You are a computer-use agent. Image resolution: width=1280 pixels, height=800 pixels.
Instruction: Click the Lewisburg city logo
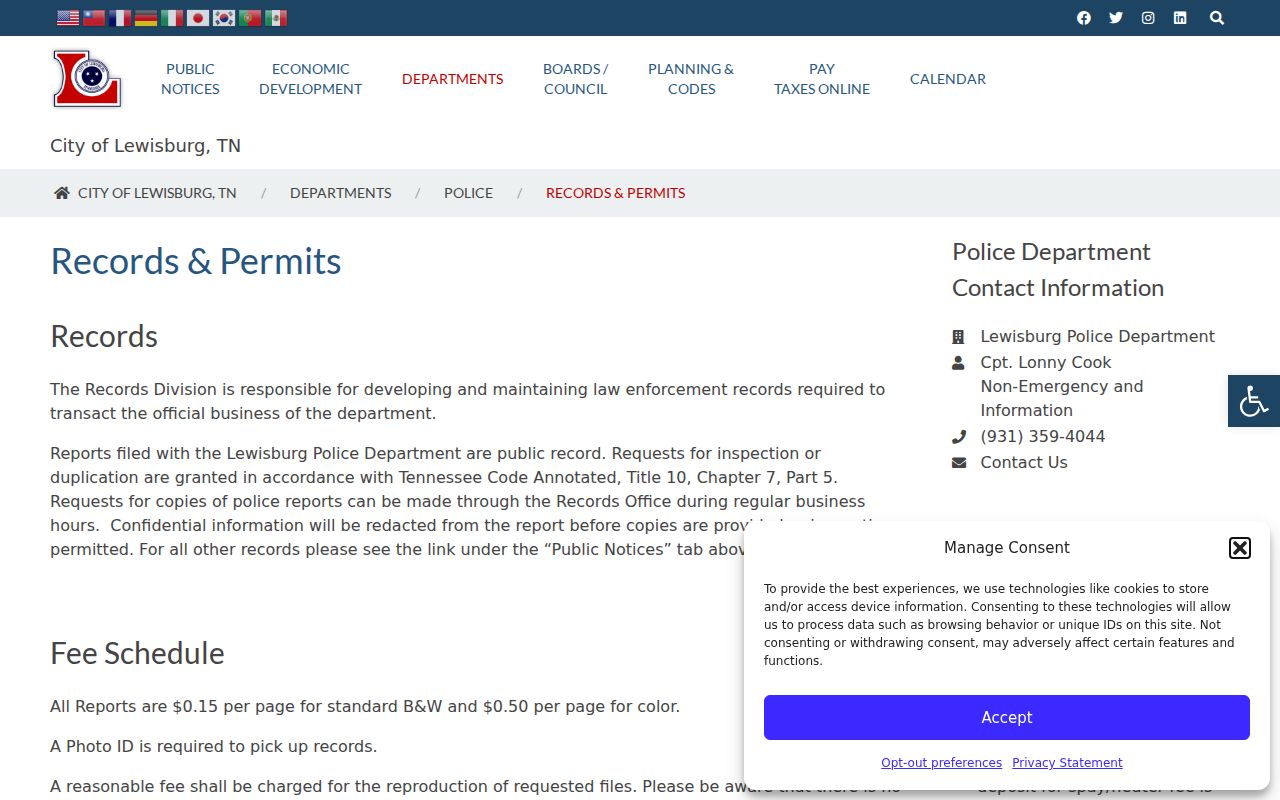click(x=87, y=79)
